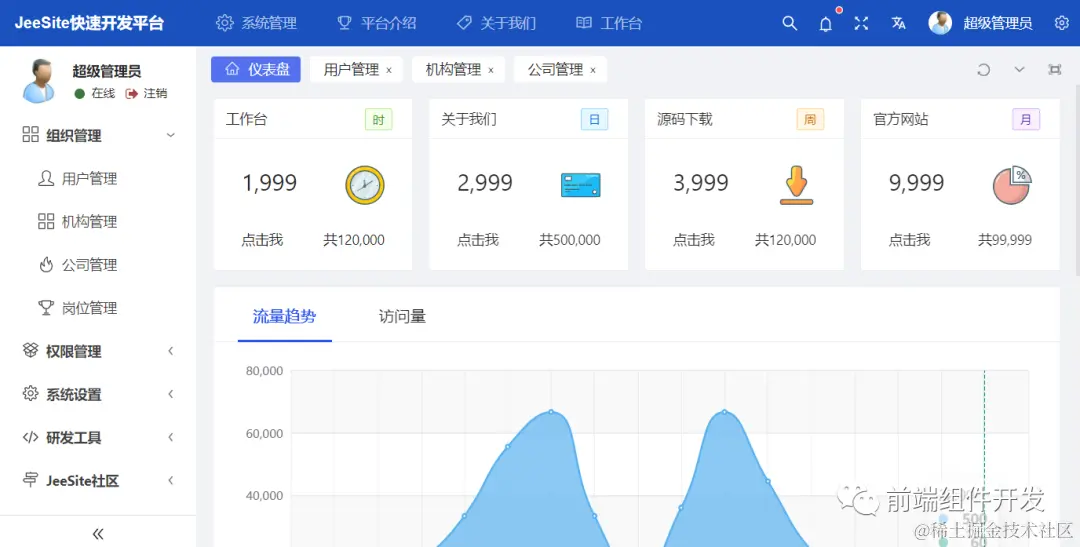Switch to the 仪表盘 tab
Image resolution: width=1080 pixels, height=547 pixels.
click(x=256, y=69)
